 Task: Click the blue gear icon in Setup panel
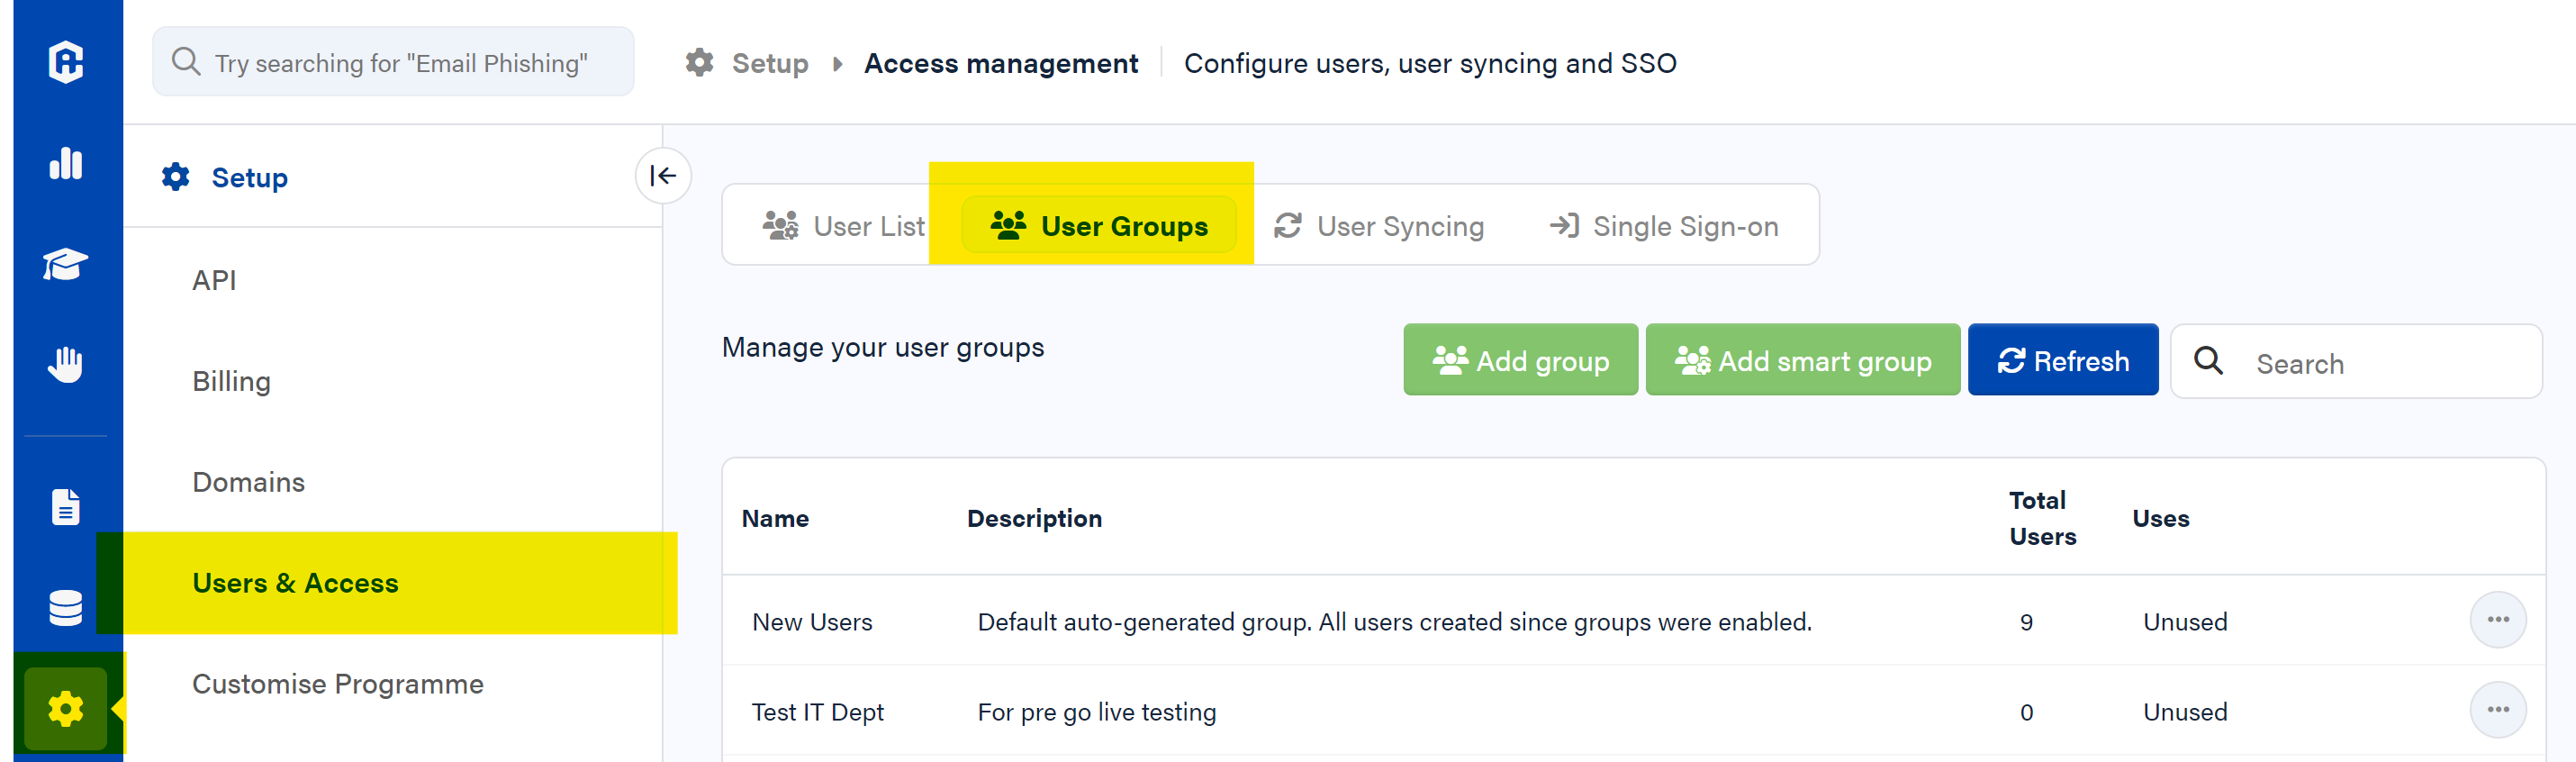coord(176,177)
